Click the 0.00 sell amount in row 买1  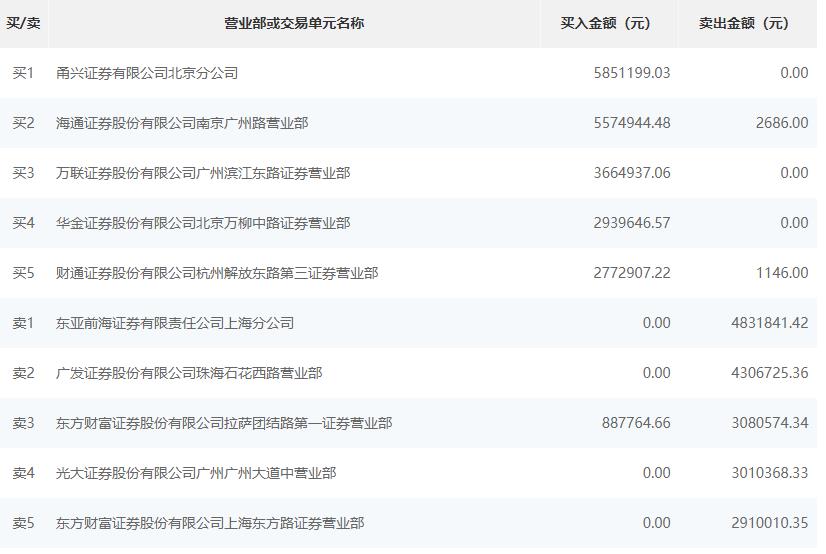[794, 73]
